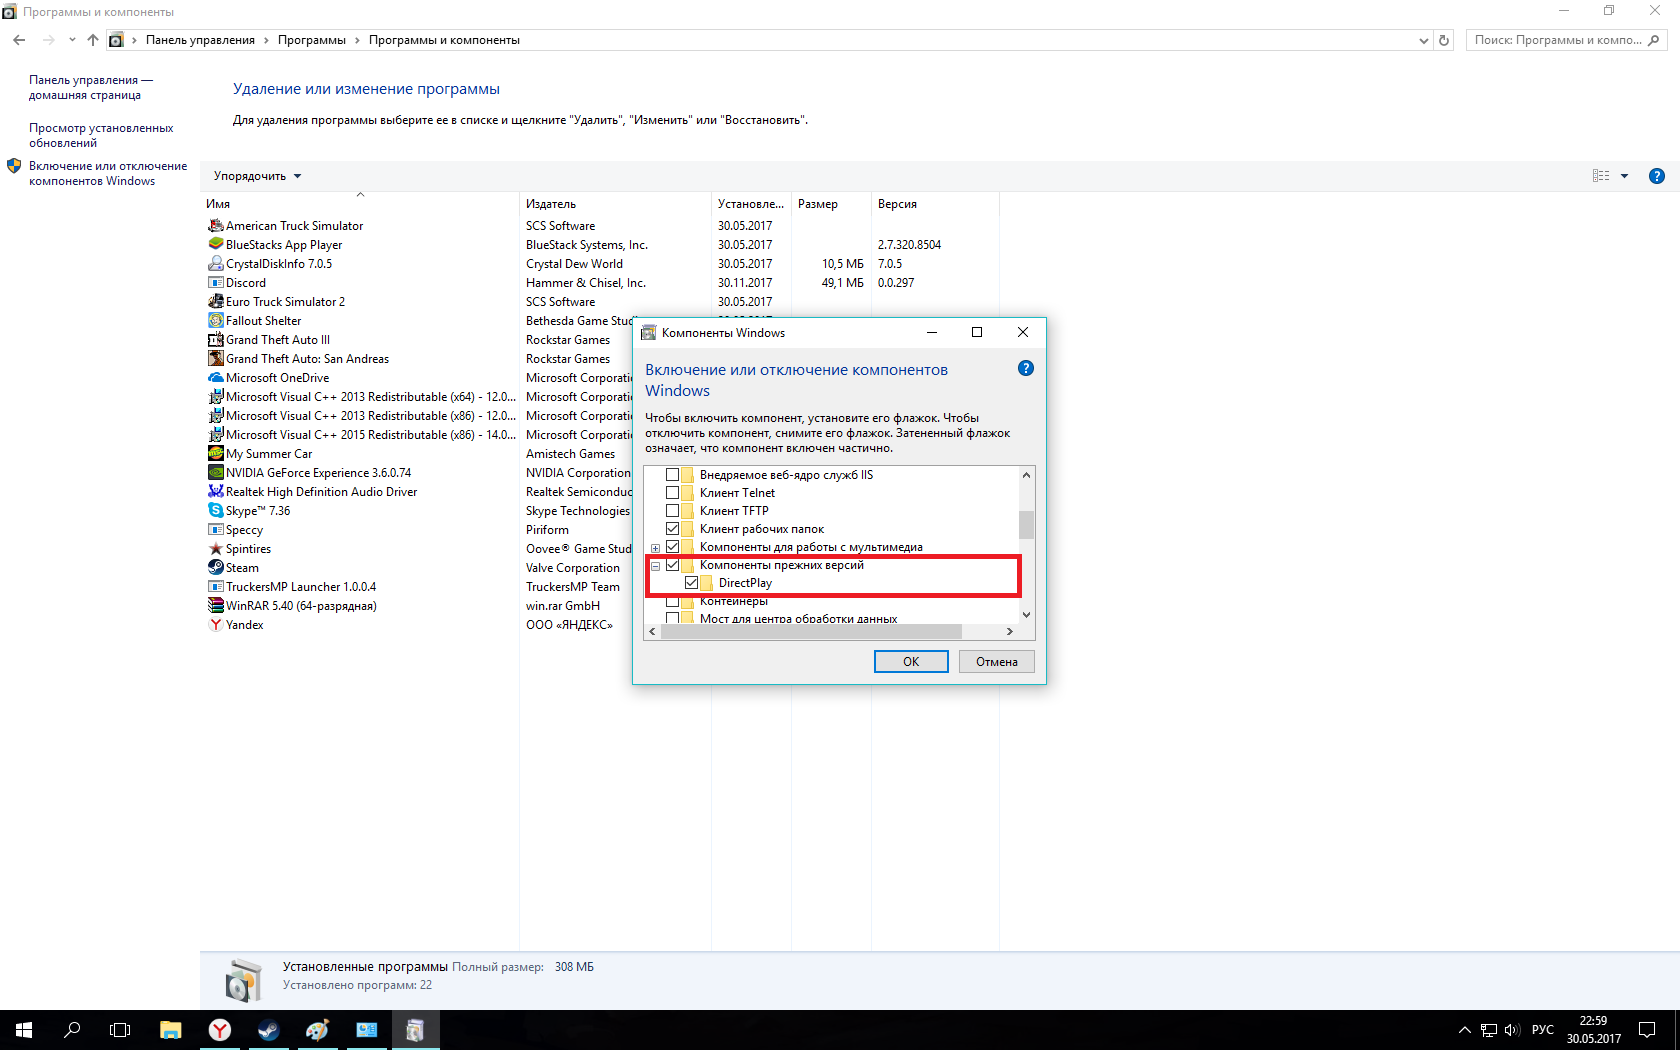The height and width of the screenshot is (1050, 1680).
Task: Select the Skype 7.36 icon
Action: tap(215, 511)
